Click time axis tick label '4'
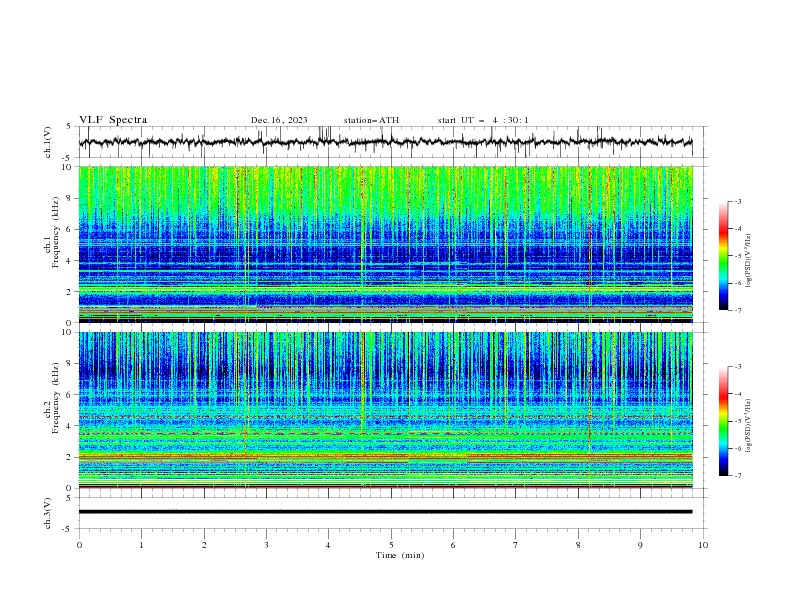The width and height of the screenshot is (792, 612). click(328, 545)
